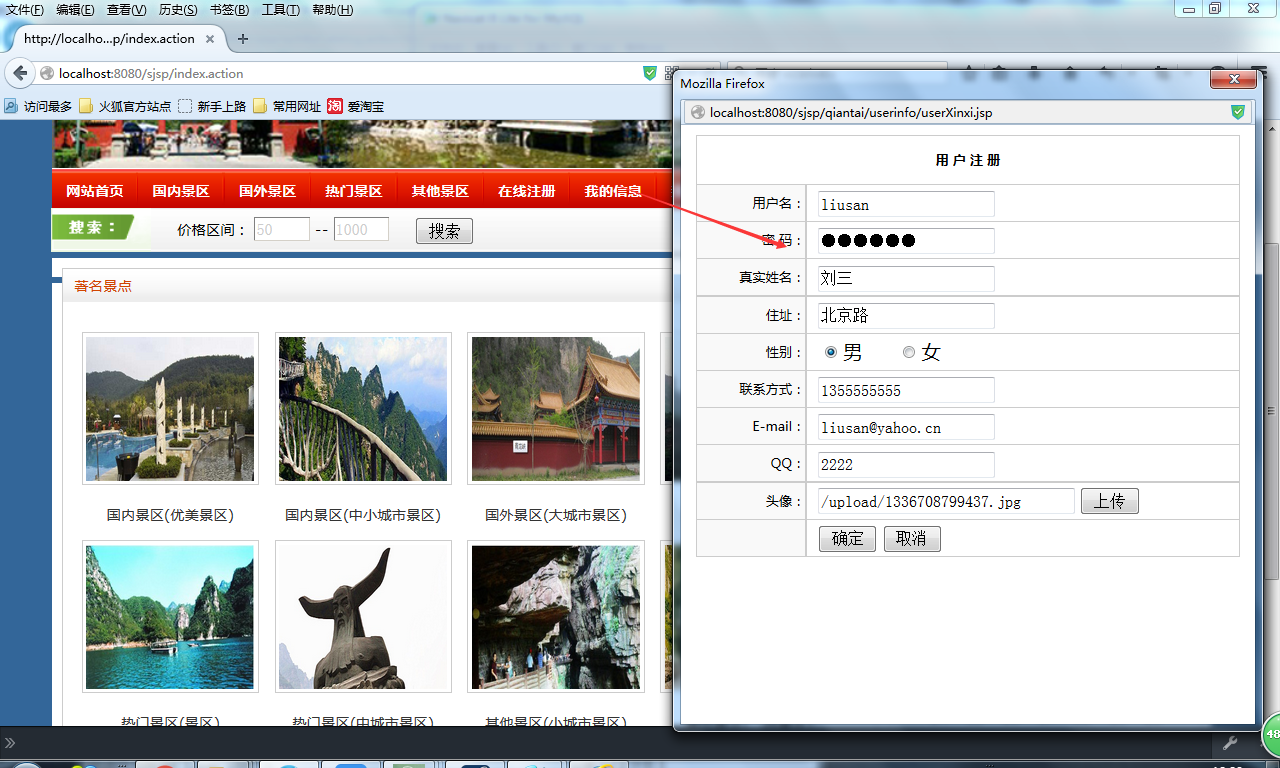Open the 火狐官方站点 bookmark folder
Image resolution: width=1280 pixels, height=768 pixels.
[x=124, y=106]
